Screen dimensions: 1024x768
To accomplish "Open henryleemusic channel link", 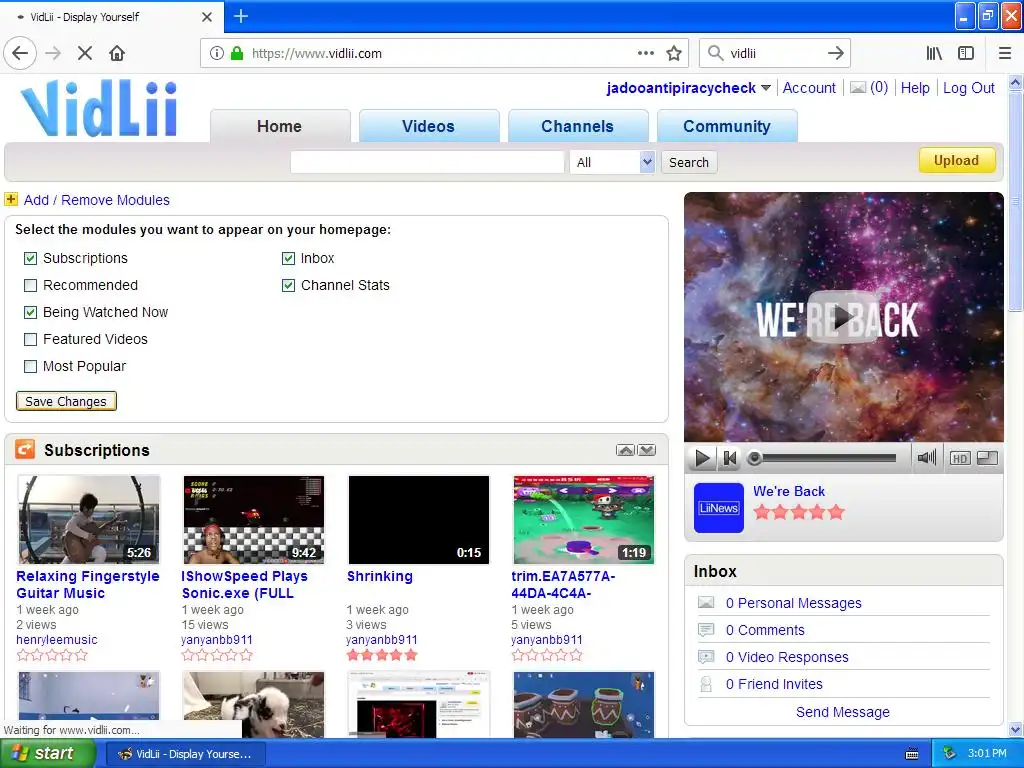I will 57,639.
